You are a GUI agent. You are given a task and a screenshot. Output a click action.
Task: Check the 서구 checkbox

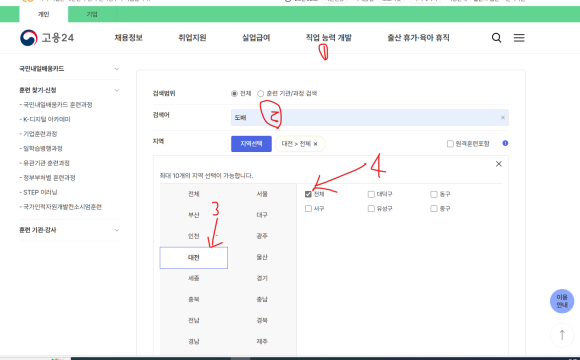point(308,209)
